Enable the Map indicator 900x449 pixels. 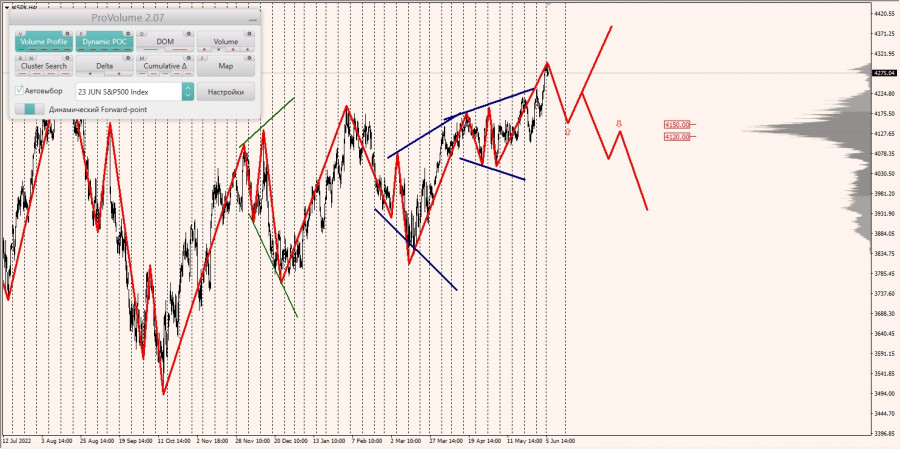point(226,67)
